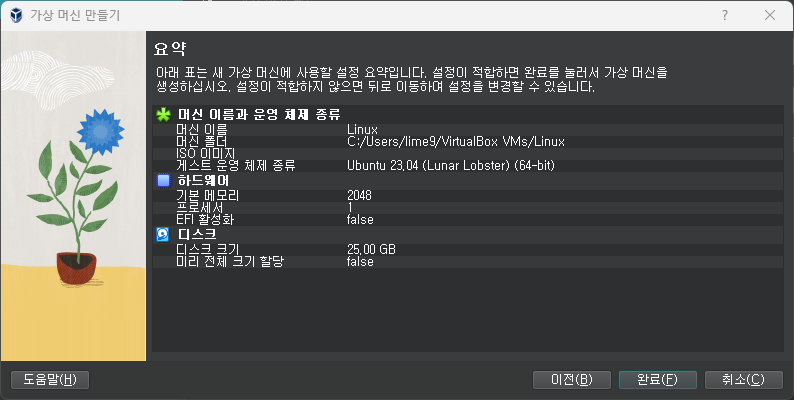This screenshot has height=400, width=794.
Task: Select the EFI 활성화 row label
Action: click(x=205, y=220)
